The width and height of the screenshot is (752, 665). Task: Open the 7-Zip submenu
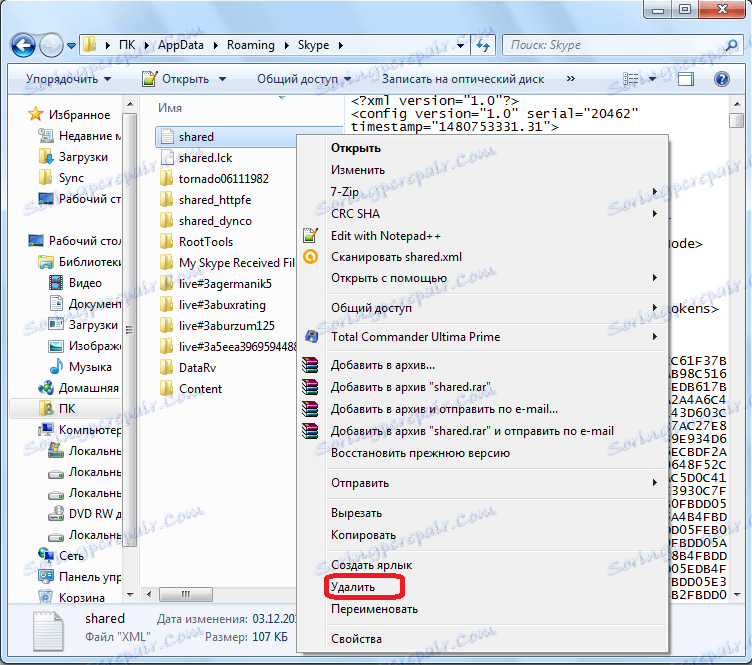[x=482, y=192]
